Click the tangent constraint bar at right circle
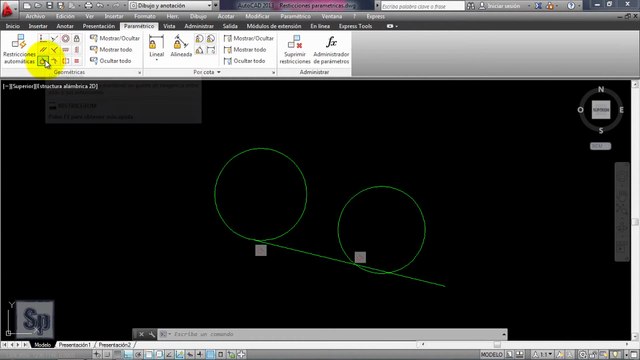This screenshot has width=640, height=360. tap(360, 257)
